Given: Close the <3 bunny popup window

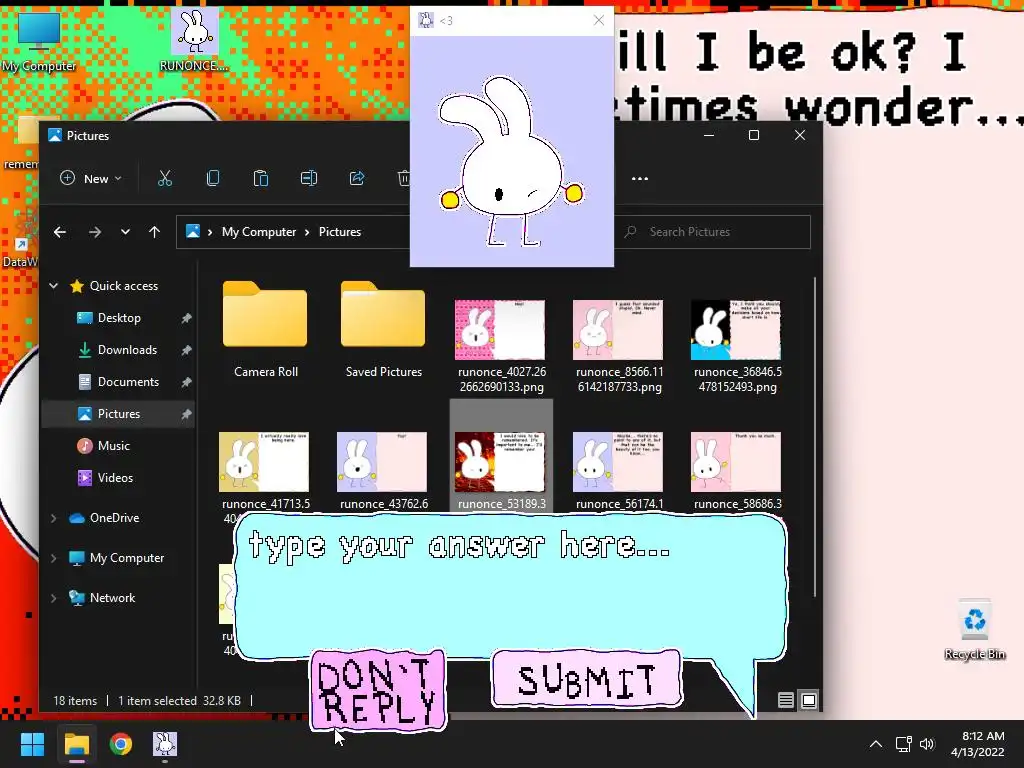Looking at the screenshot, I should [x=599, y=20].
